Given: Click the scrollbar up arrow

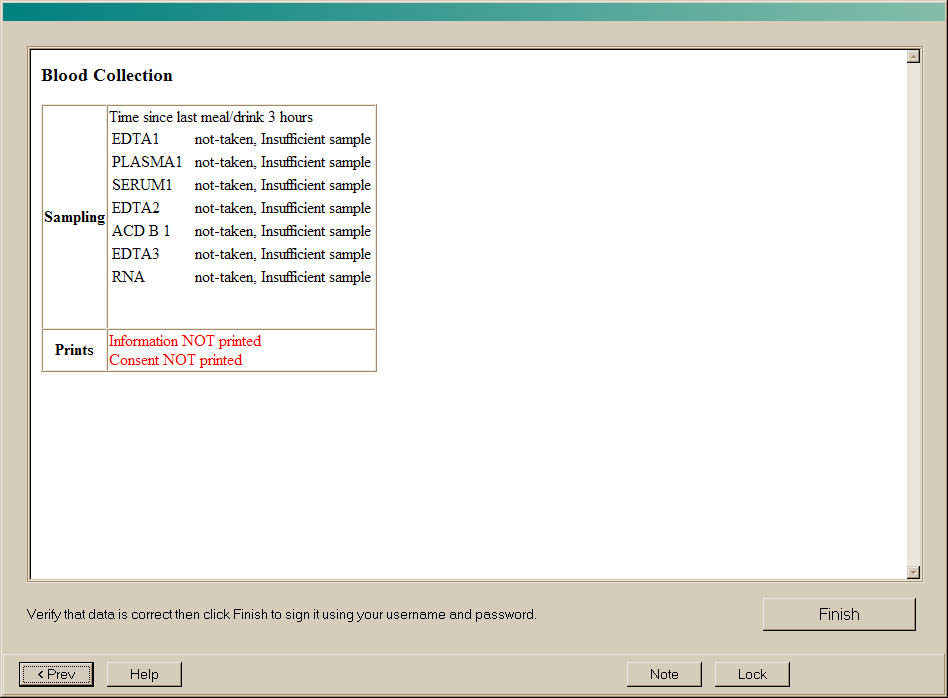Looking at the screenshot, I should pos(913,56).
